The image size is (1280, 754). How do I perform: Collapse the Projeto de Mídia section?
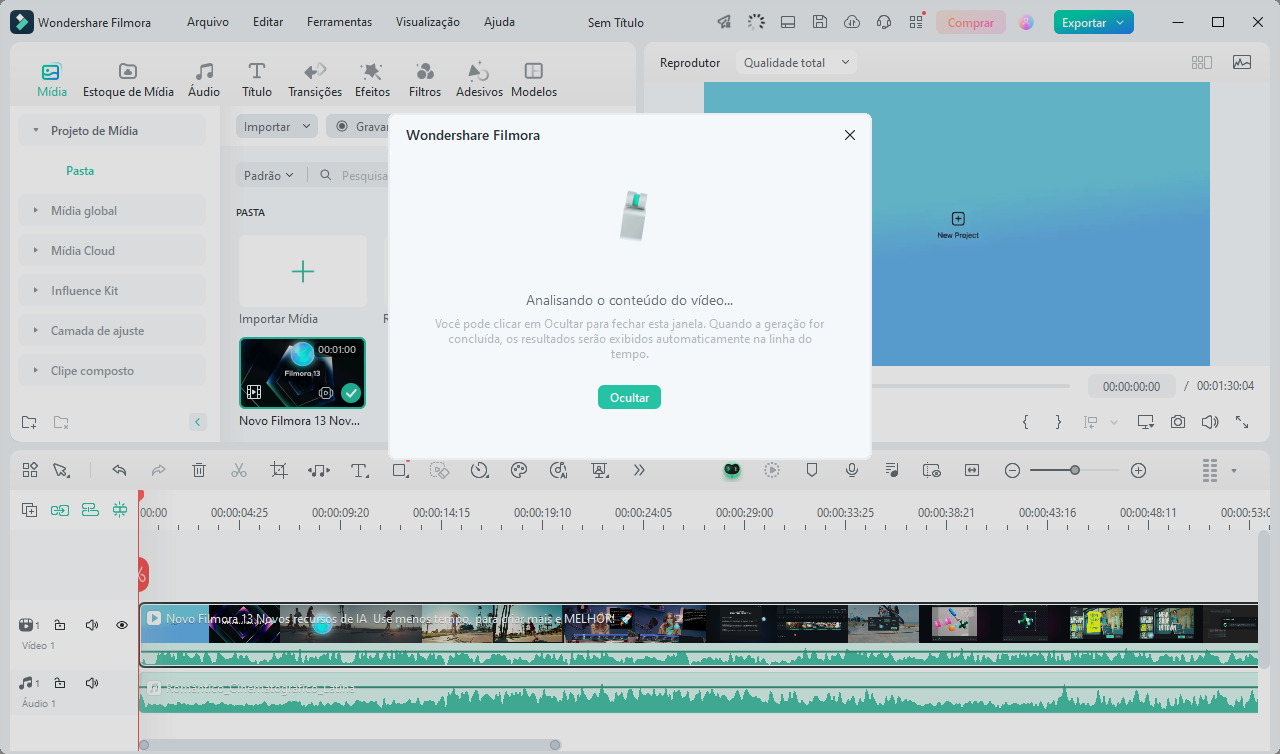tap(112, 130)
